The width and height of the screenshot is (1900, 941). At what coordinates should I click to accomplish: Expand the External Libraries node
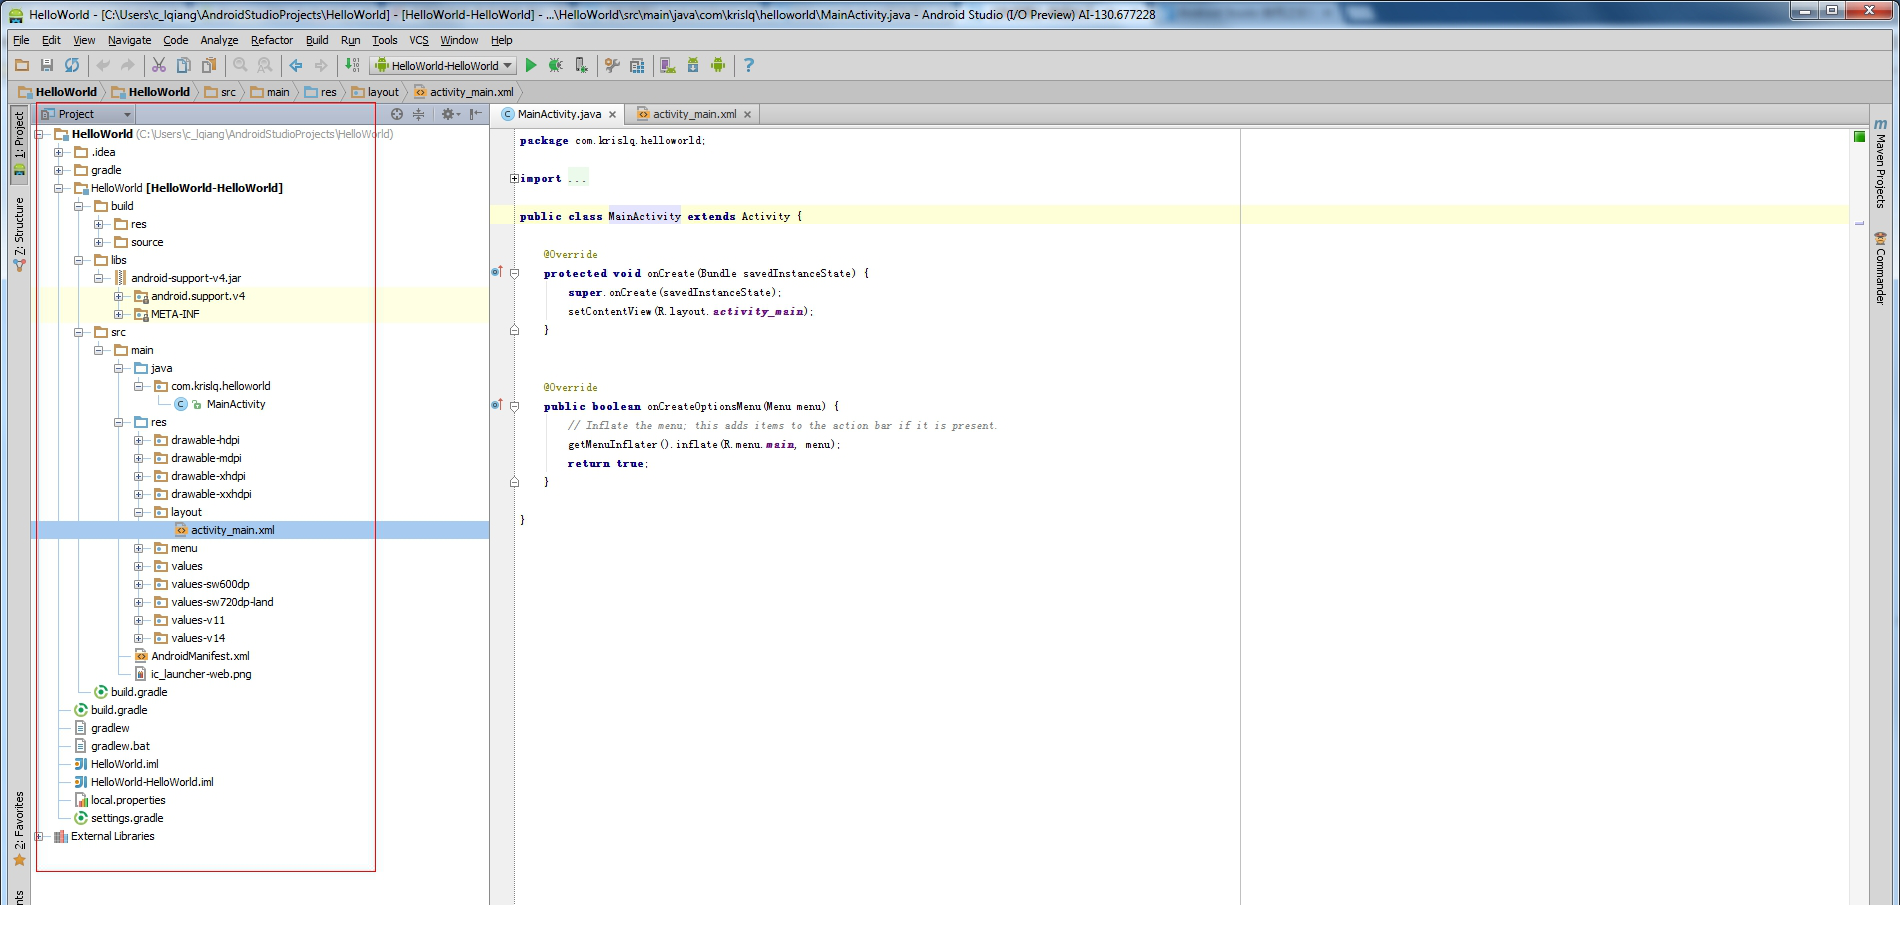click(38, 836)
